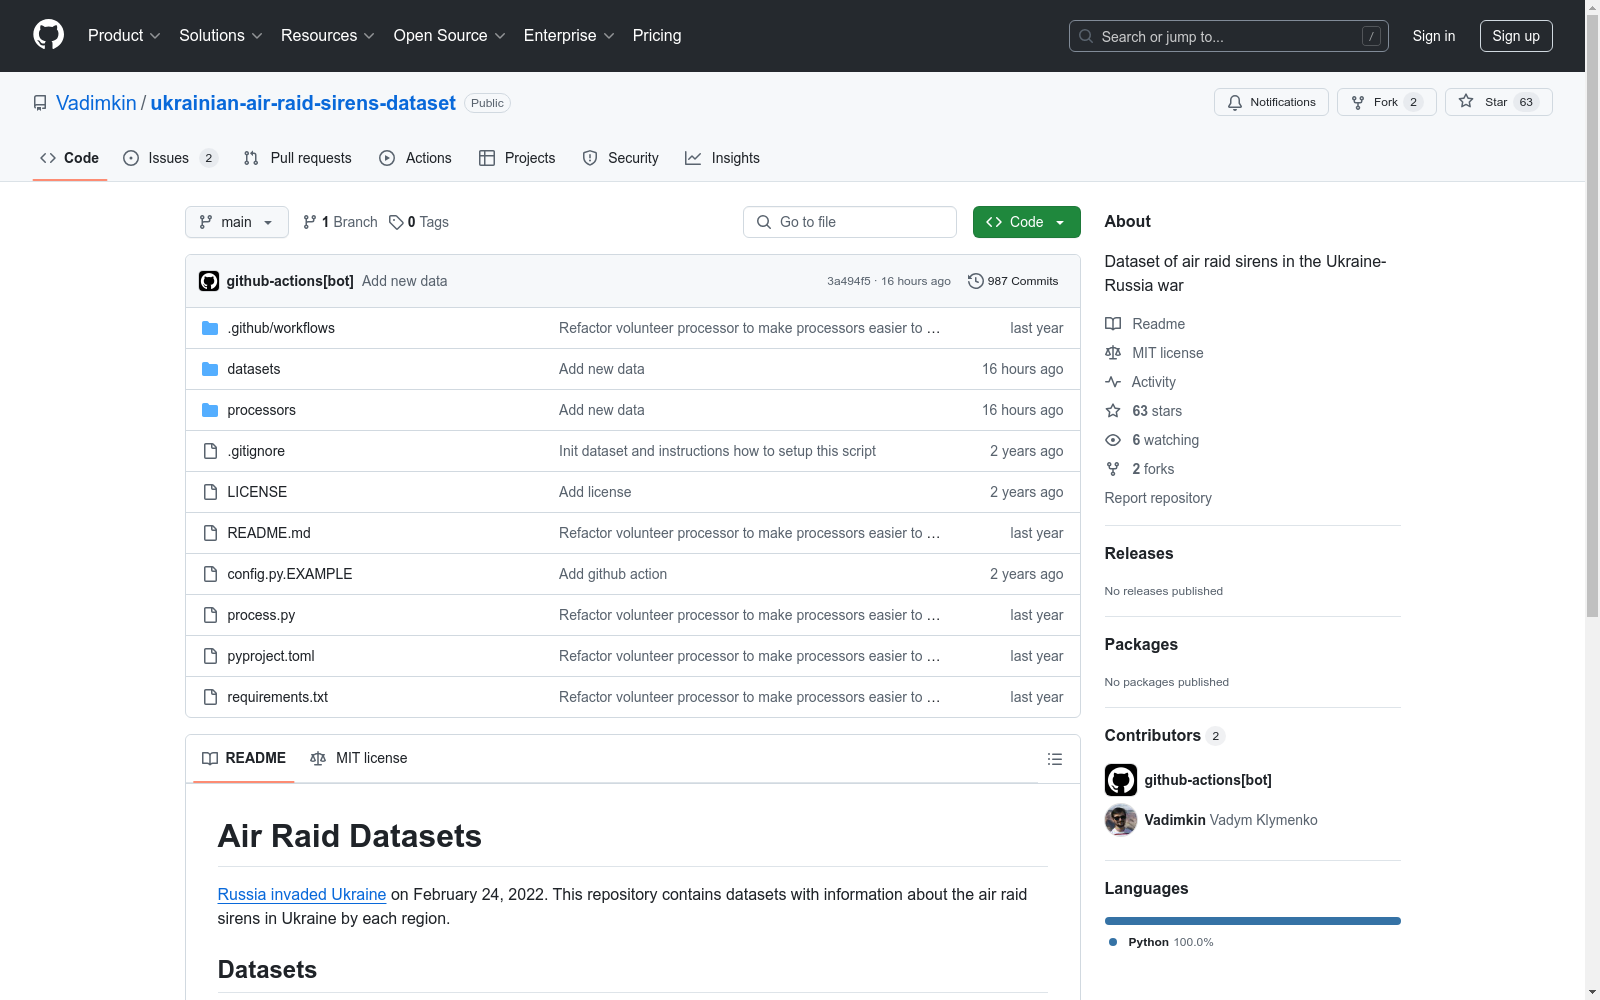
Task: Open the green Code dropdown button
Action: click(x=1027, y=222)
